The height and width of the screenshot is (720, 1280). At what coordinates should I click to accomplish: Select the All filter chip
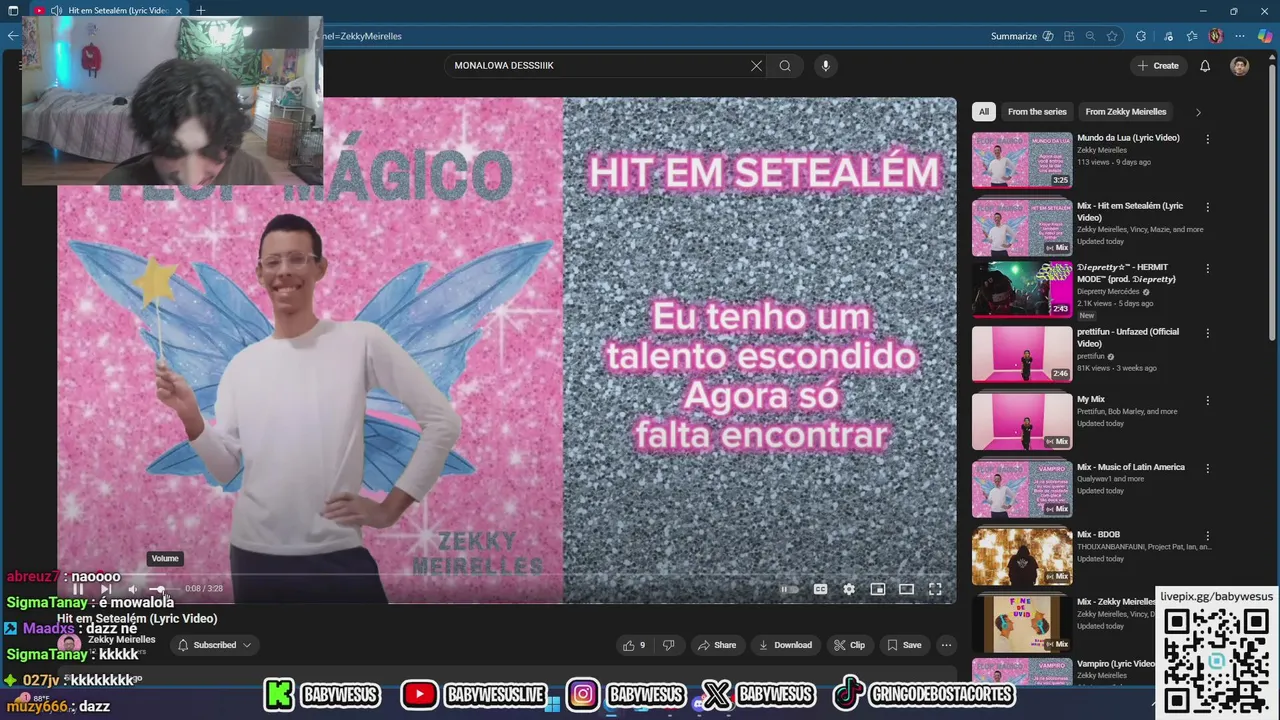coord(984,112)
